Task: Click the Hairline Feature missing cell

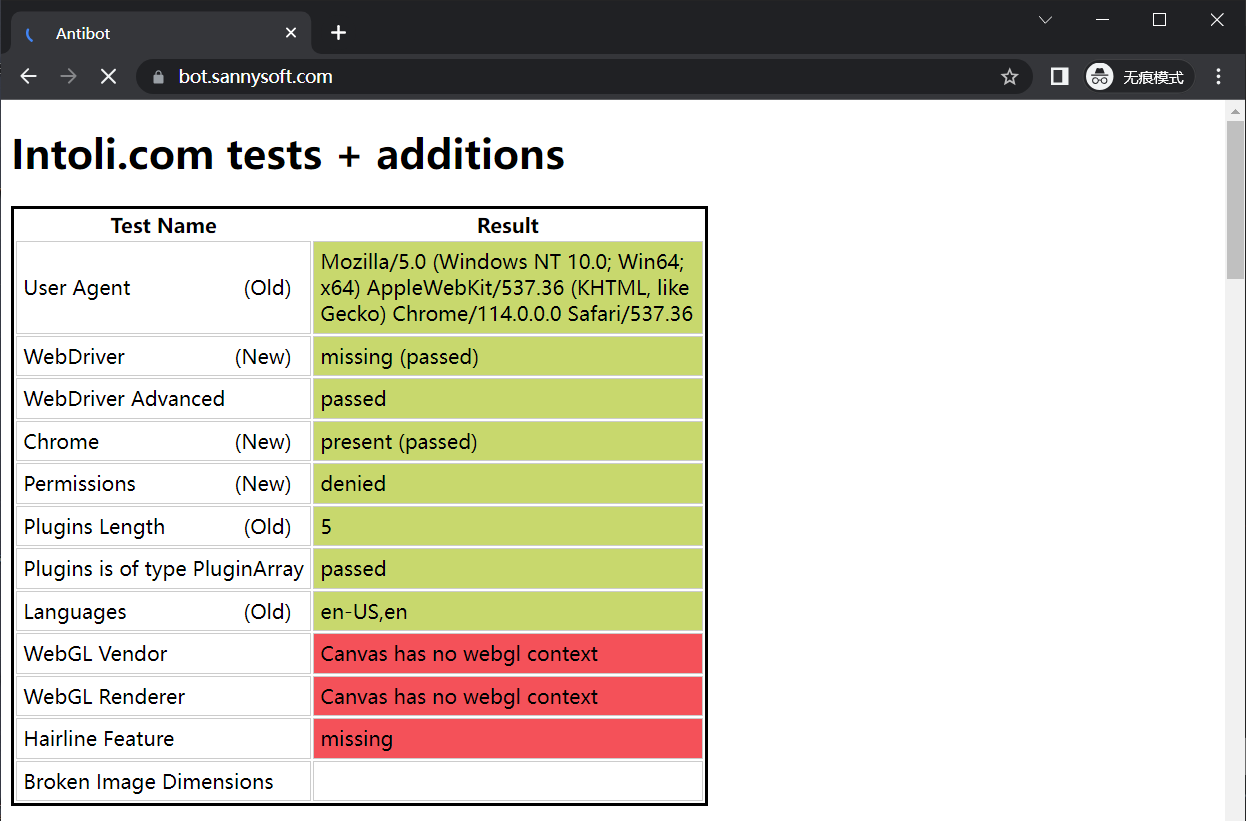Action: pos(508,739)
